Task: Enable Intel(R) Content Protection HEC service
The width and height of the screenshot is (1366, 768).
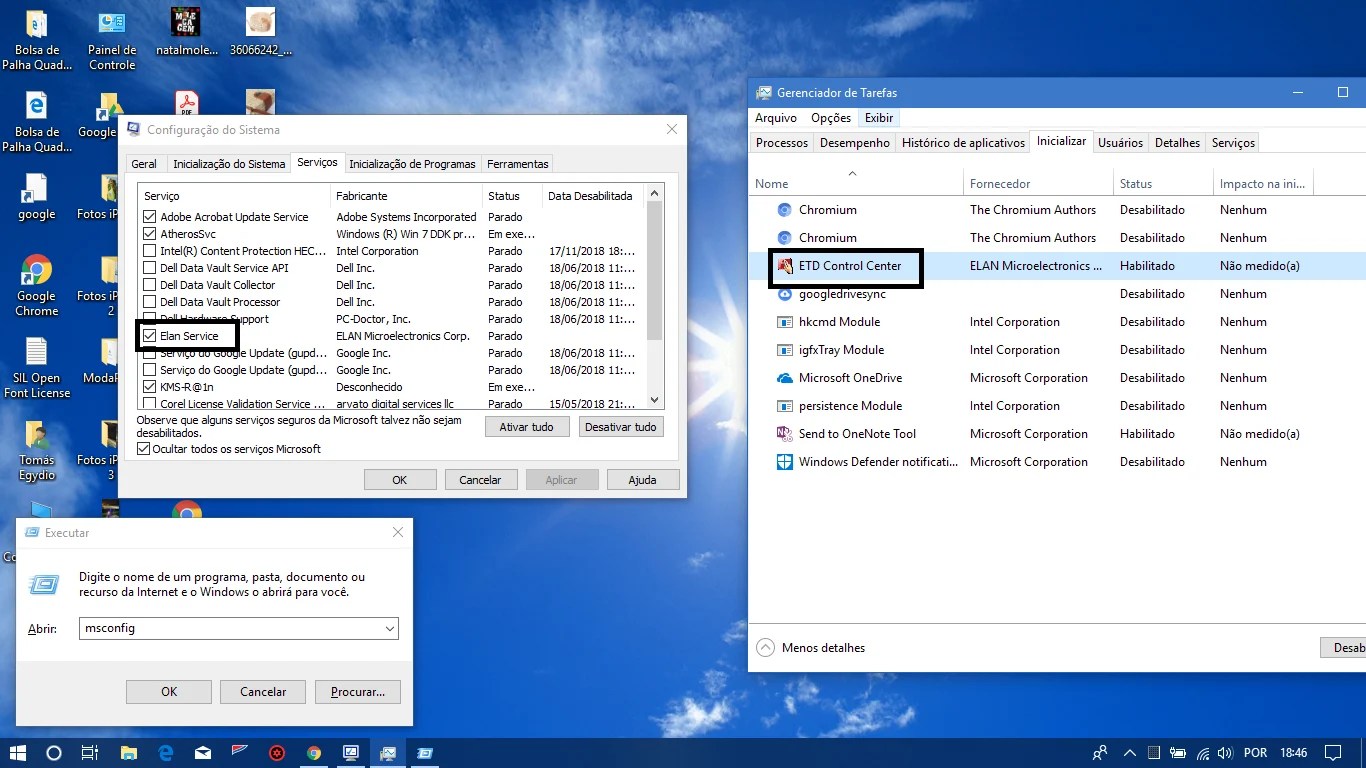Action: pos(150,251)
